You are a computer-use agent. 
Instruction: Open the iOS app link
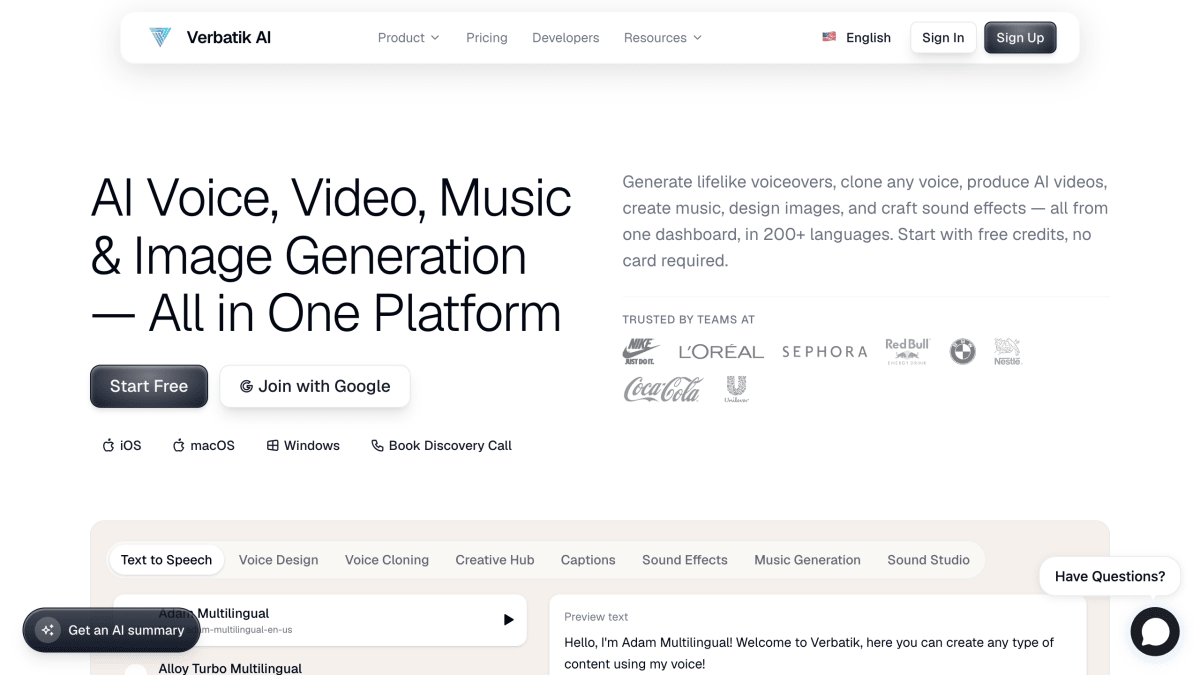click(122, 446)
